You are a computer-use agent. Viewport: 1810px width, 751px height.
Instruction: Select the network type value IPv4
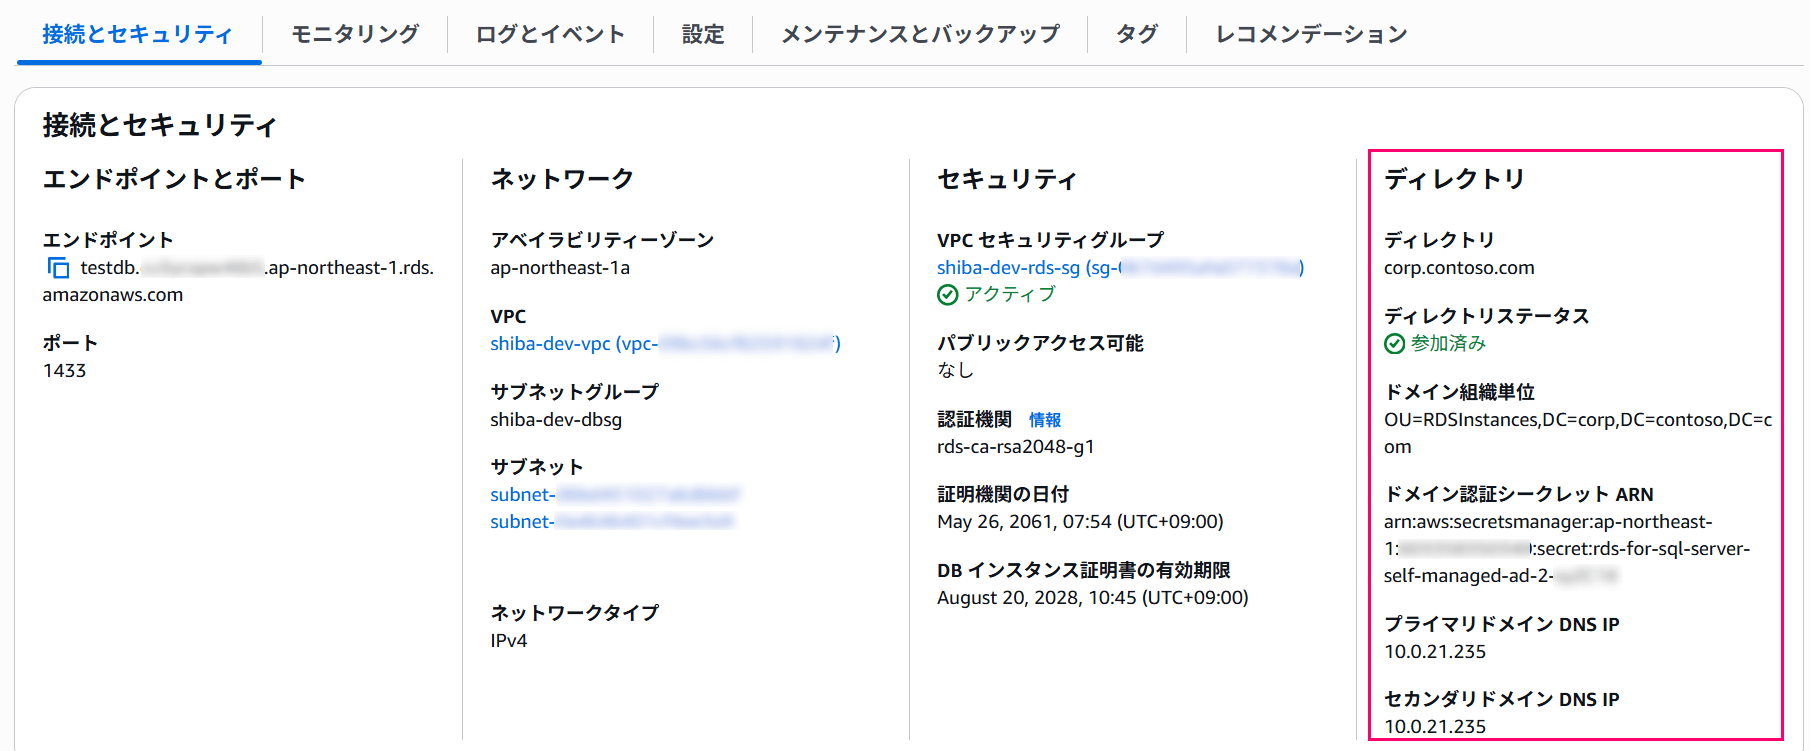click(x=508, y=641)
